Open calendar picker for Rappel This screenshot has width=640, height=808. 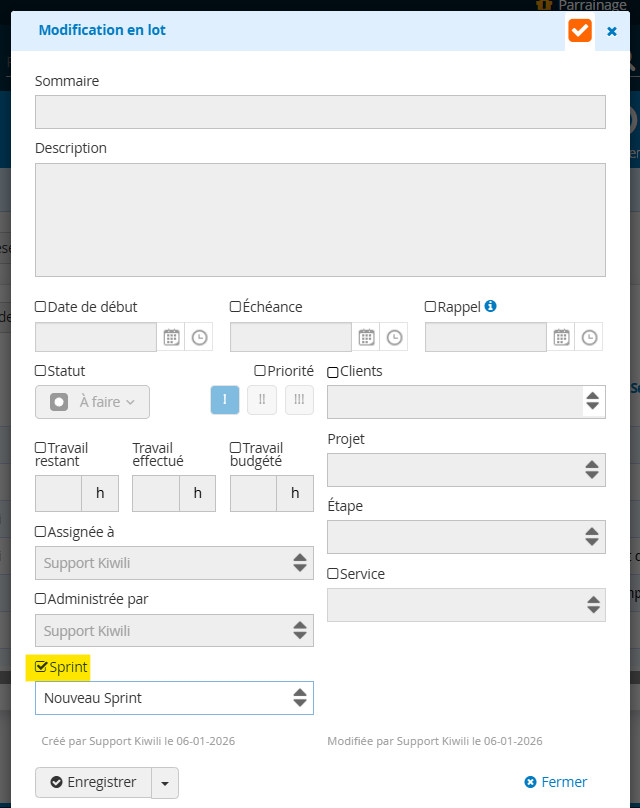(561, 337)
